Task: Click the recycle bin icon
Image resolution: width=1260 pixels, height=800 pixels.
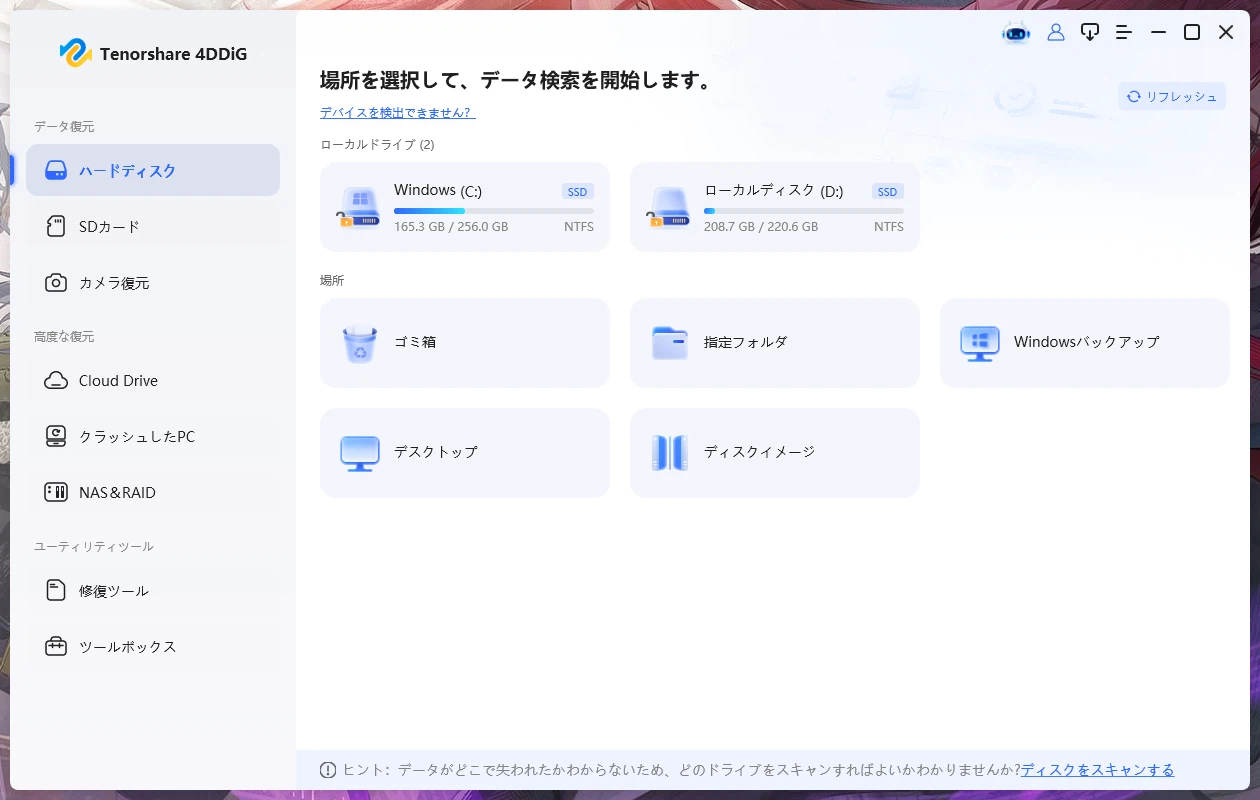Action: point(359,343)
